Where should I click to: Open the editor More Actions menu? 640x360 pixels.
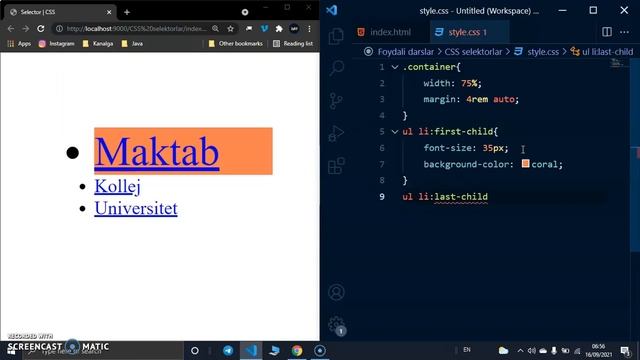pos(624,32)
